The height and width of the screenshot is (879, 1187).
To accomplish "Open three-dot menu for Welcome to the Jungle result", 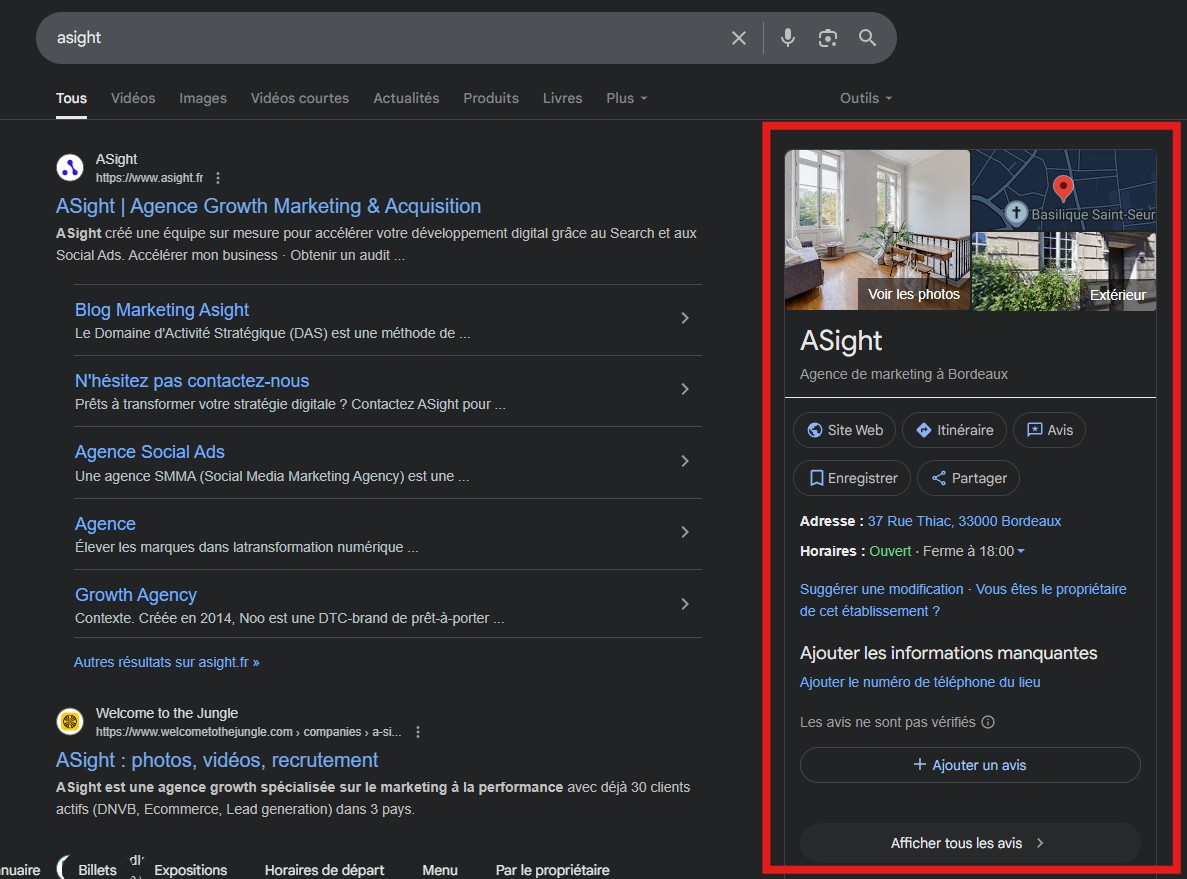I will [x=418, y=732].
